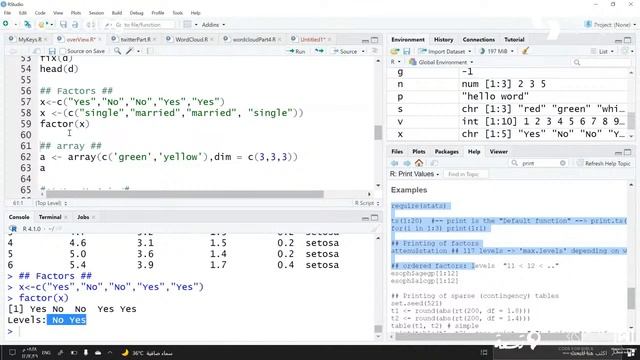Viewport: 640px width, 360px height.
Task: Open the 197 MiB memory usage dropdown
Action: tap(496, 51)
